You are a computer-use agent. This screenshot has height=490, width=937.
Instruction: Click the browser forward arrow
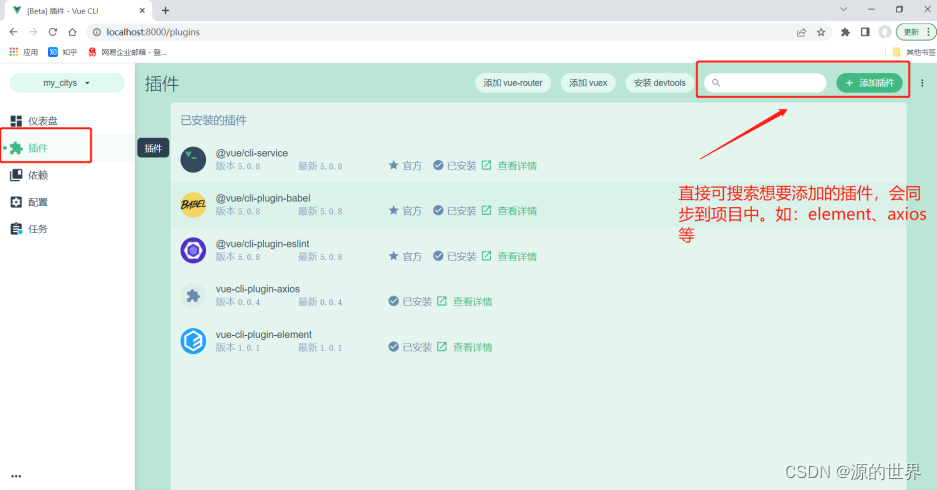click(x=33, y=32)
